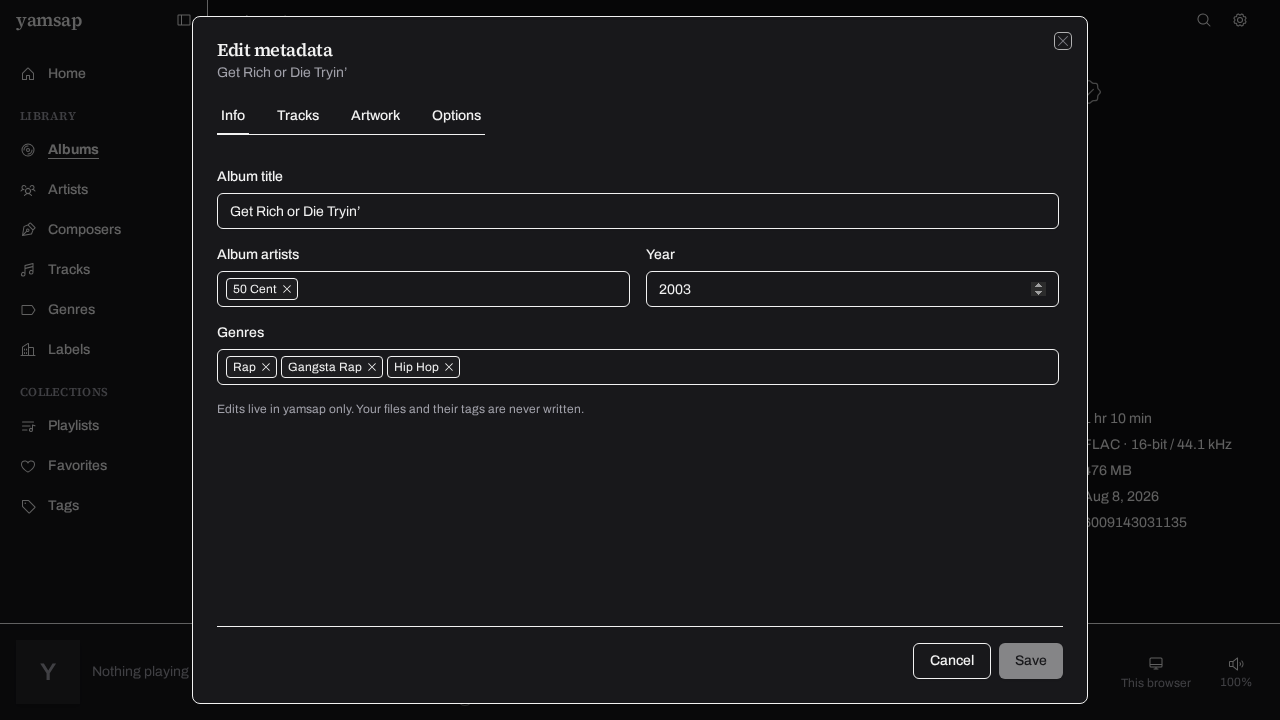Click the Album title input field
This screenshot has height=720, width=1280.
coord(638,211)
